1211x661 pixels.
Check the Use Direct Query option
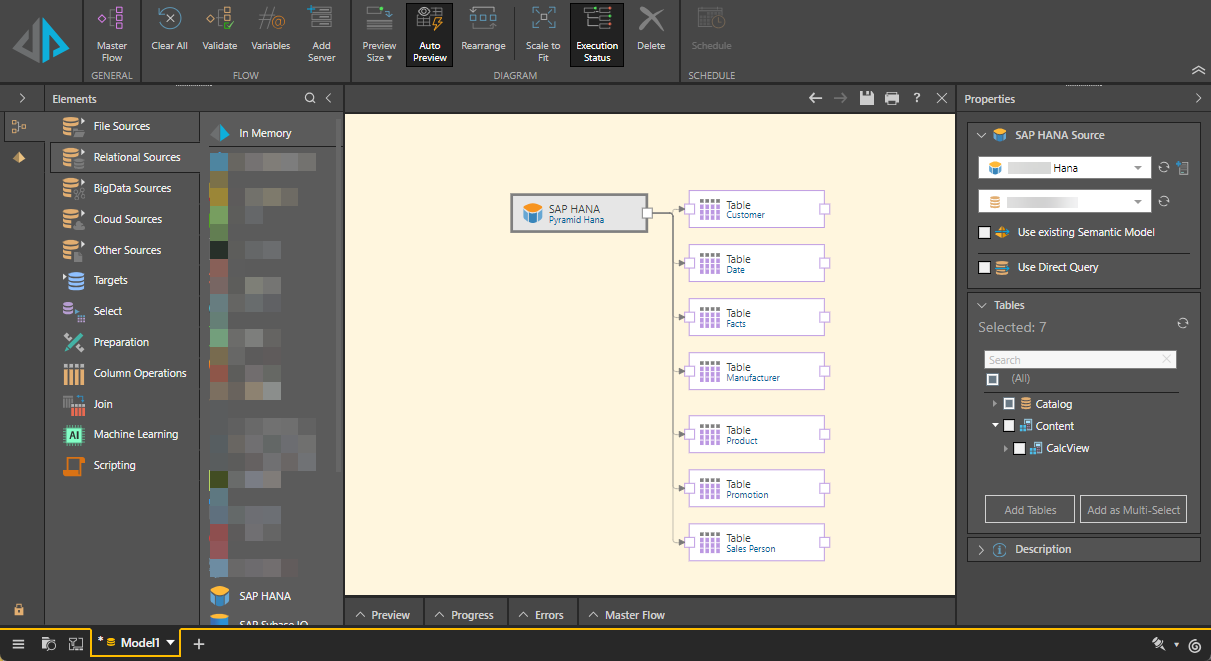[985, 268]
